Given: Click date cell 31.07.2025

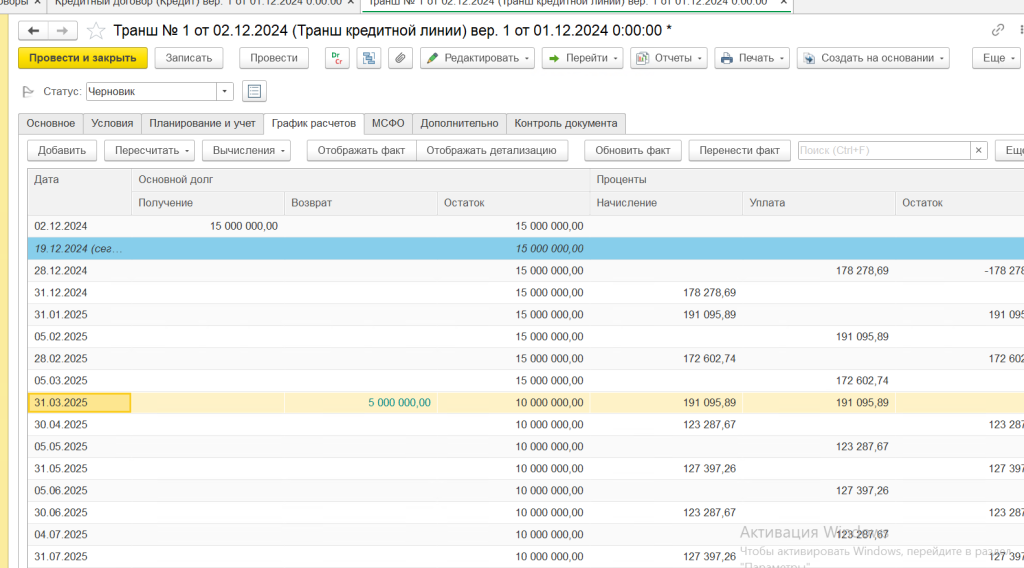Looking at the screenshot, I should pos(79,556).
